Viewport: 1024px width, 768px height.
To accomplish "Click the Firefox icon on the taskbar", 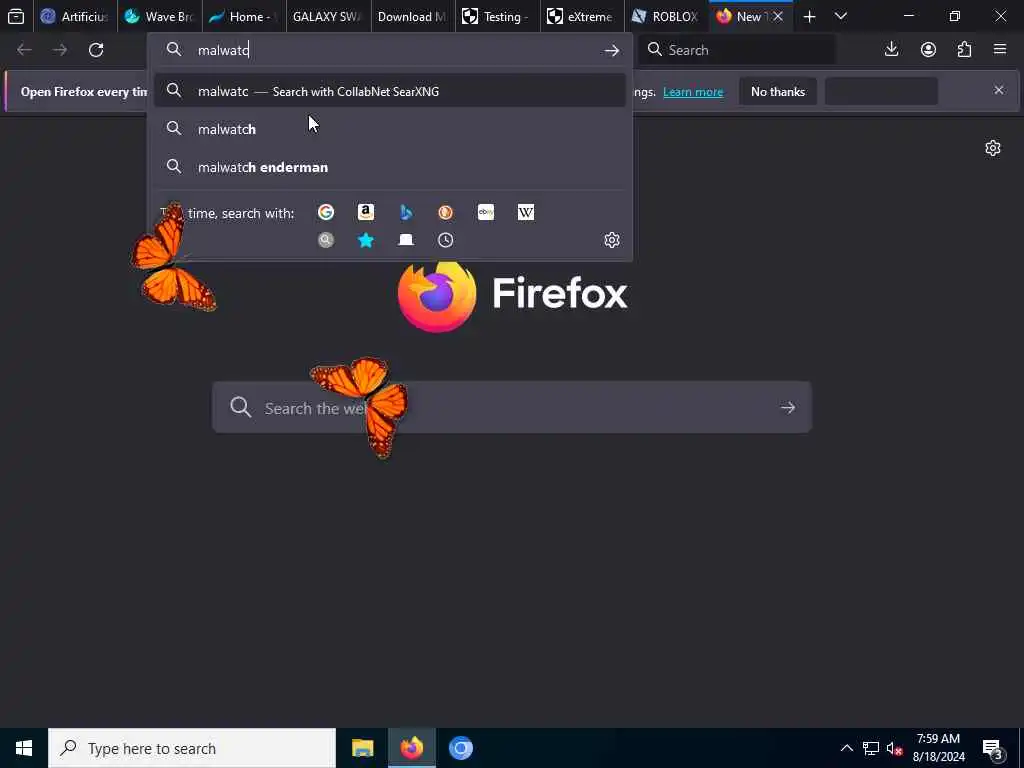I will [x=411, y=748].
